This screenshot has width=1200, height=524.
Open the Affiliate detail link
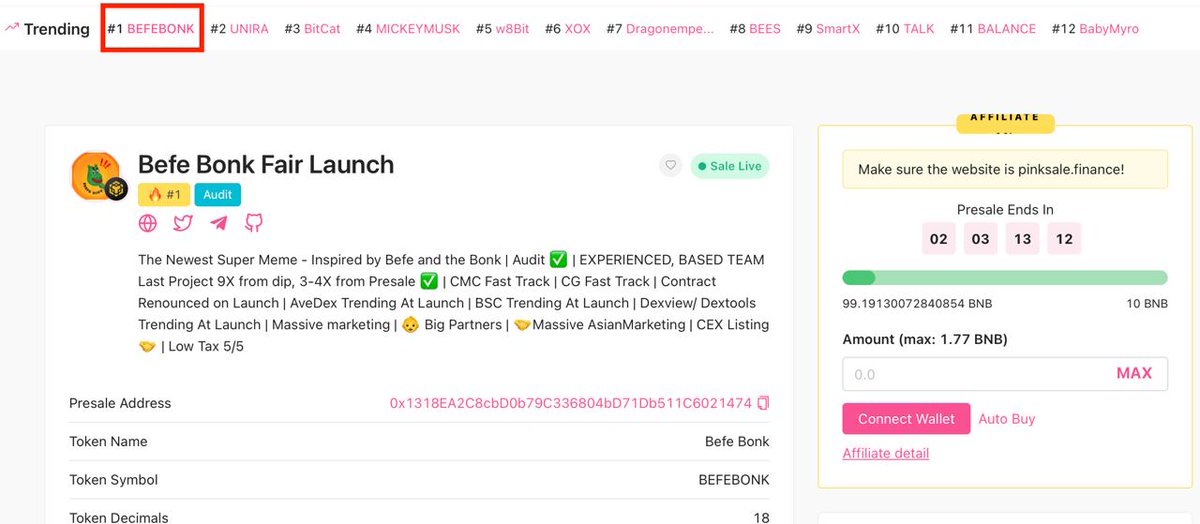coord(885,453)
